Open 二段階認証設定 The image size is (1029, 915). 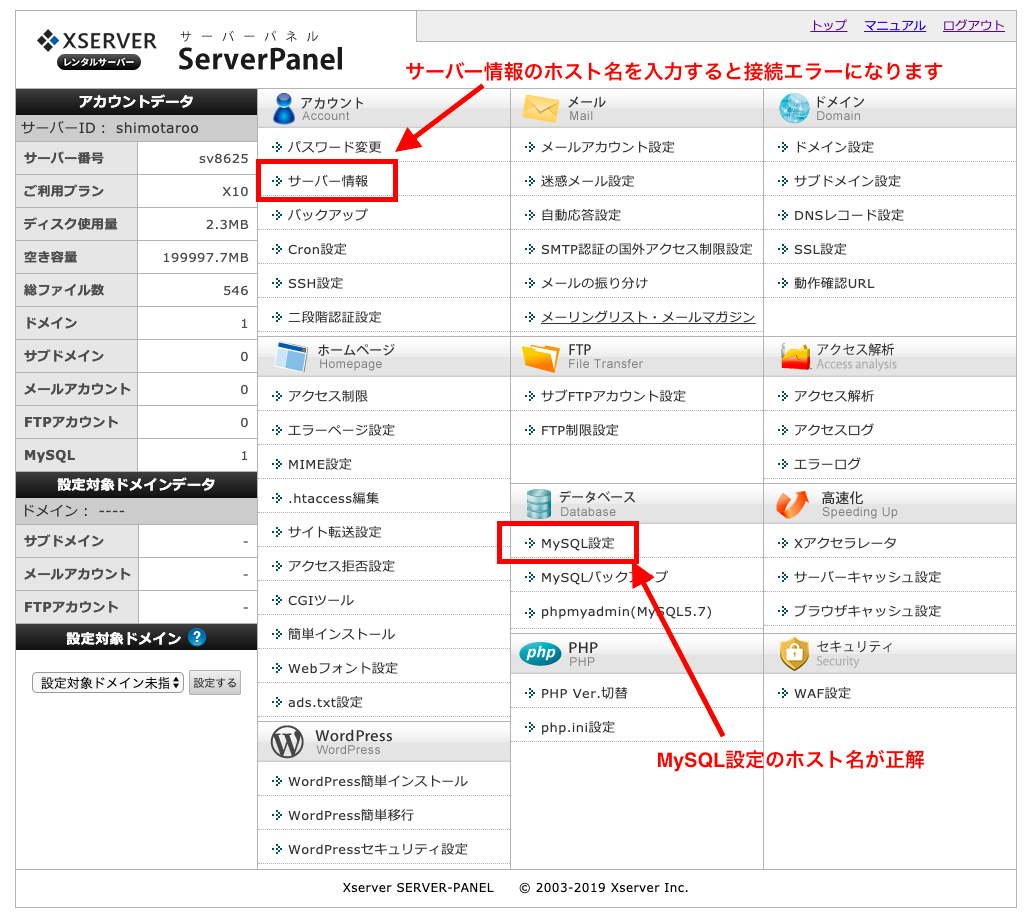coord(334,317)
